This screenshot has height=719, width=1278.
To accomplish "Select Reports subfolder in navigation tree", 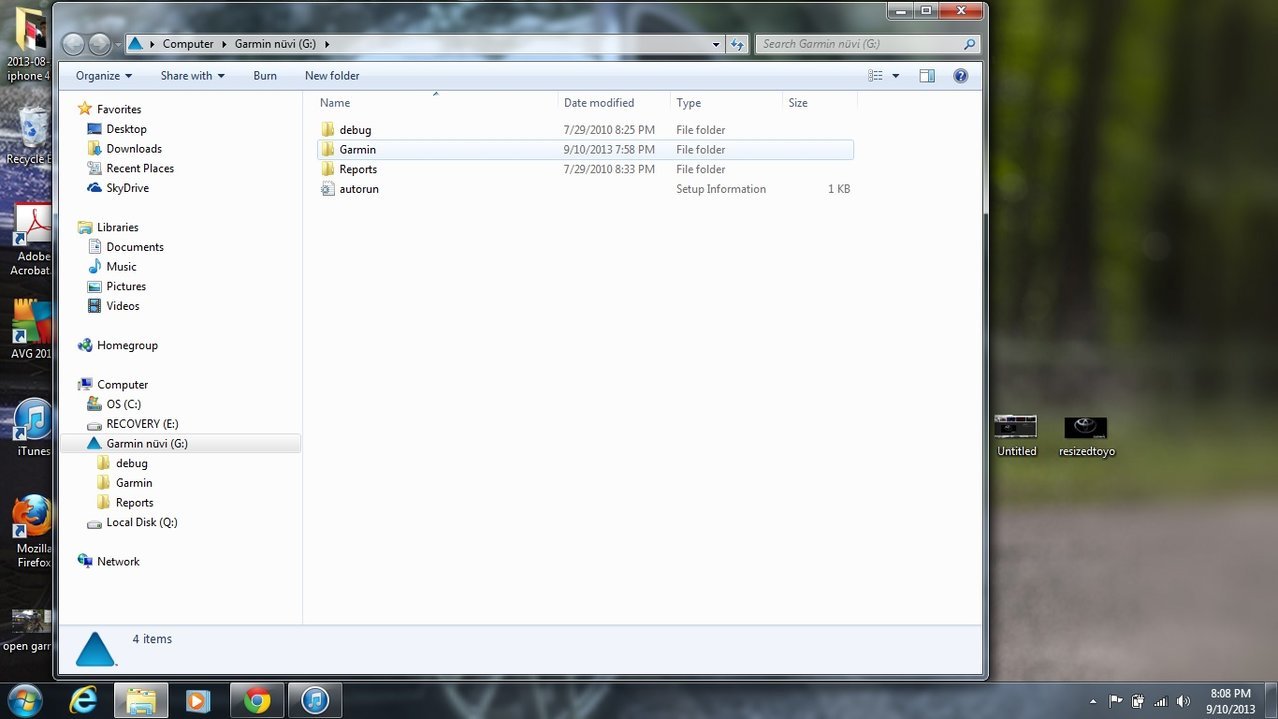I will click(134, 503).
